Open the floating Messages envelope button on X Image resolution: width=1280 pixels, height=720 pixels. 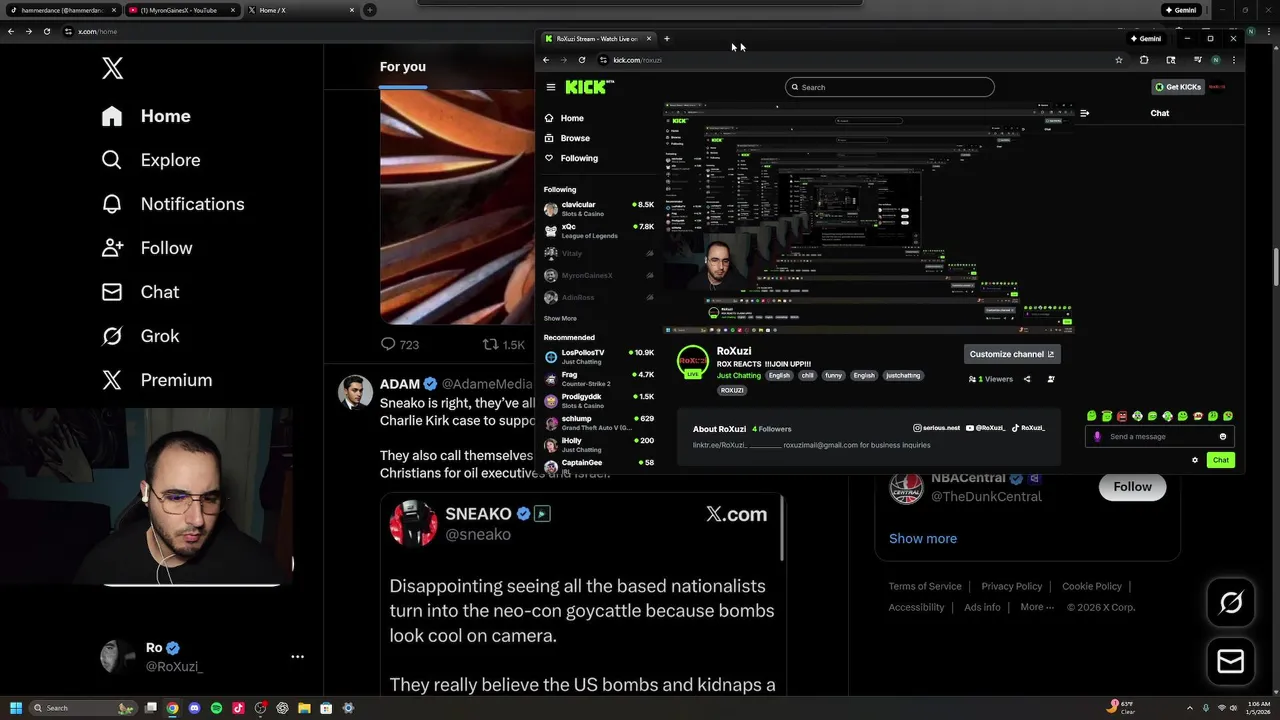tap(1231, 661)
